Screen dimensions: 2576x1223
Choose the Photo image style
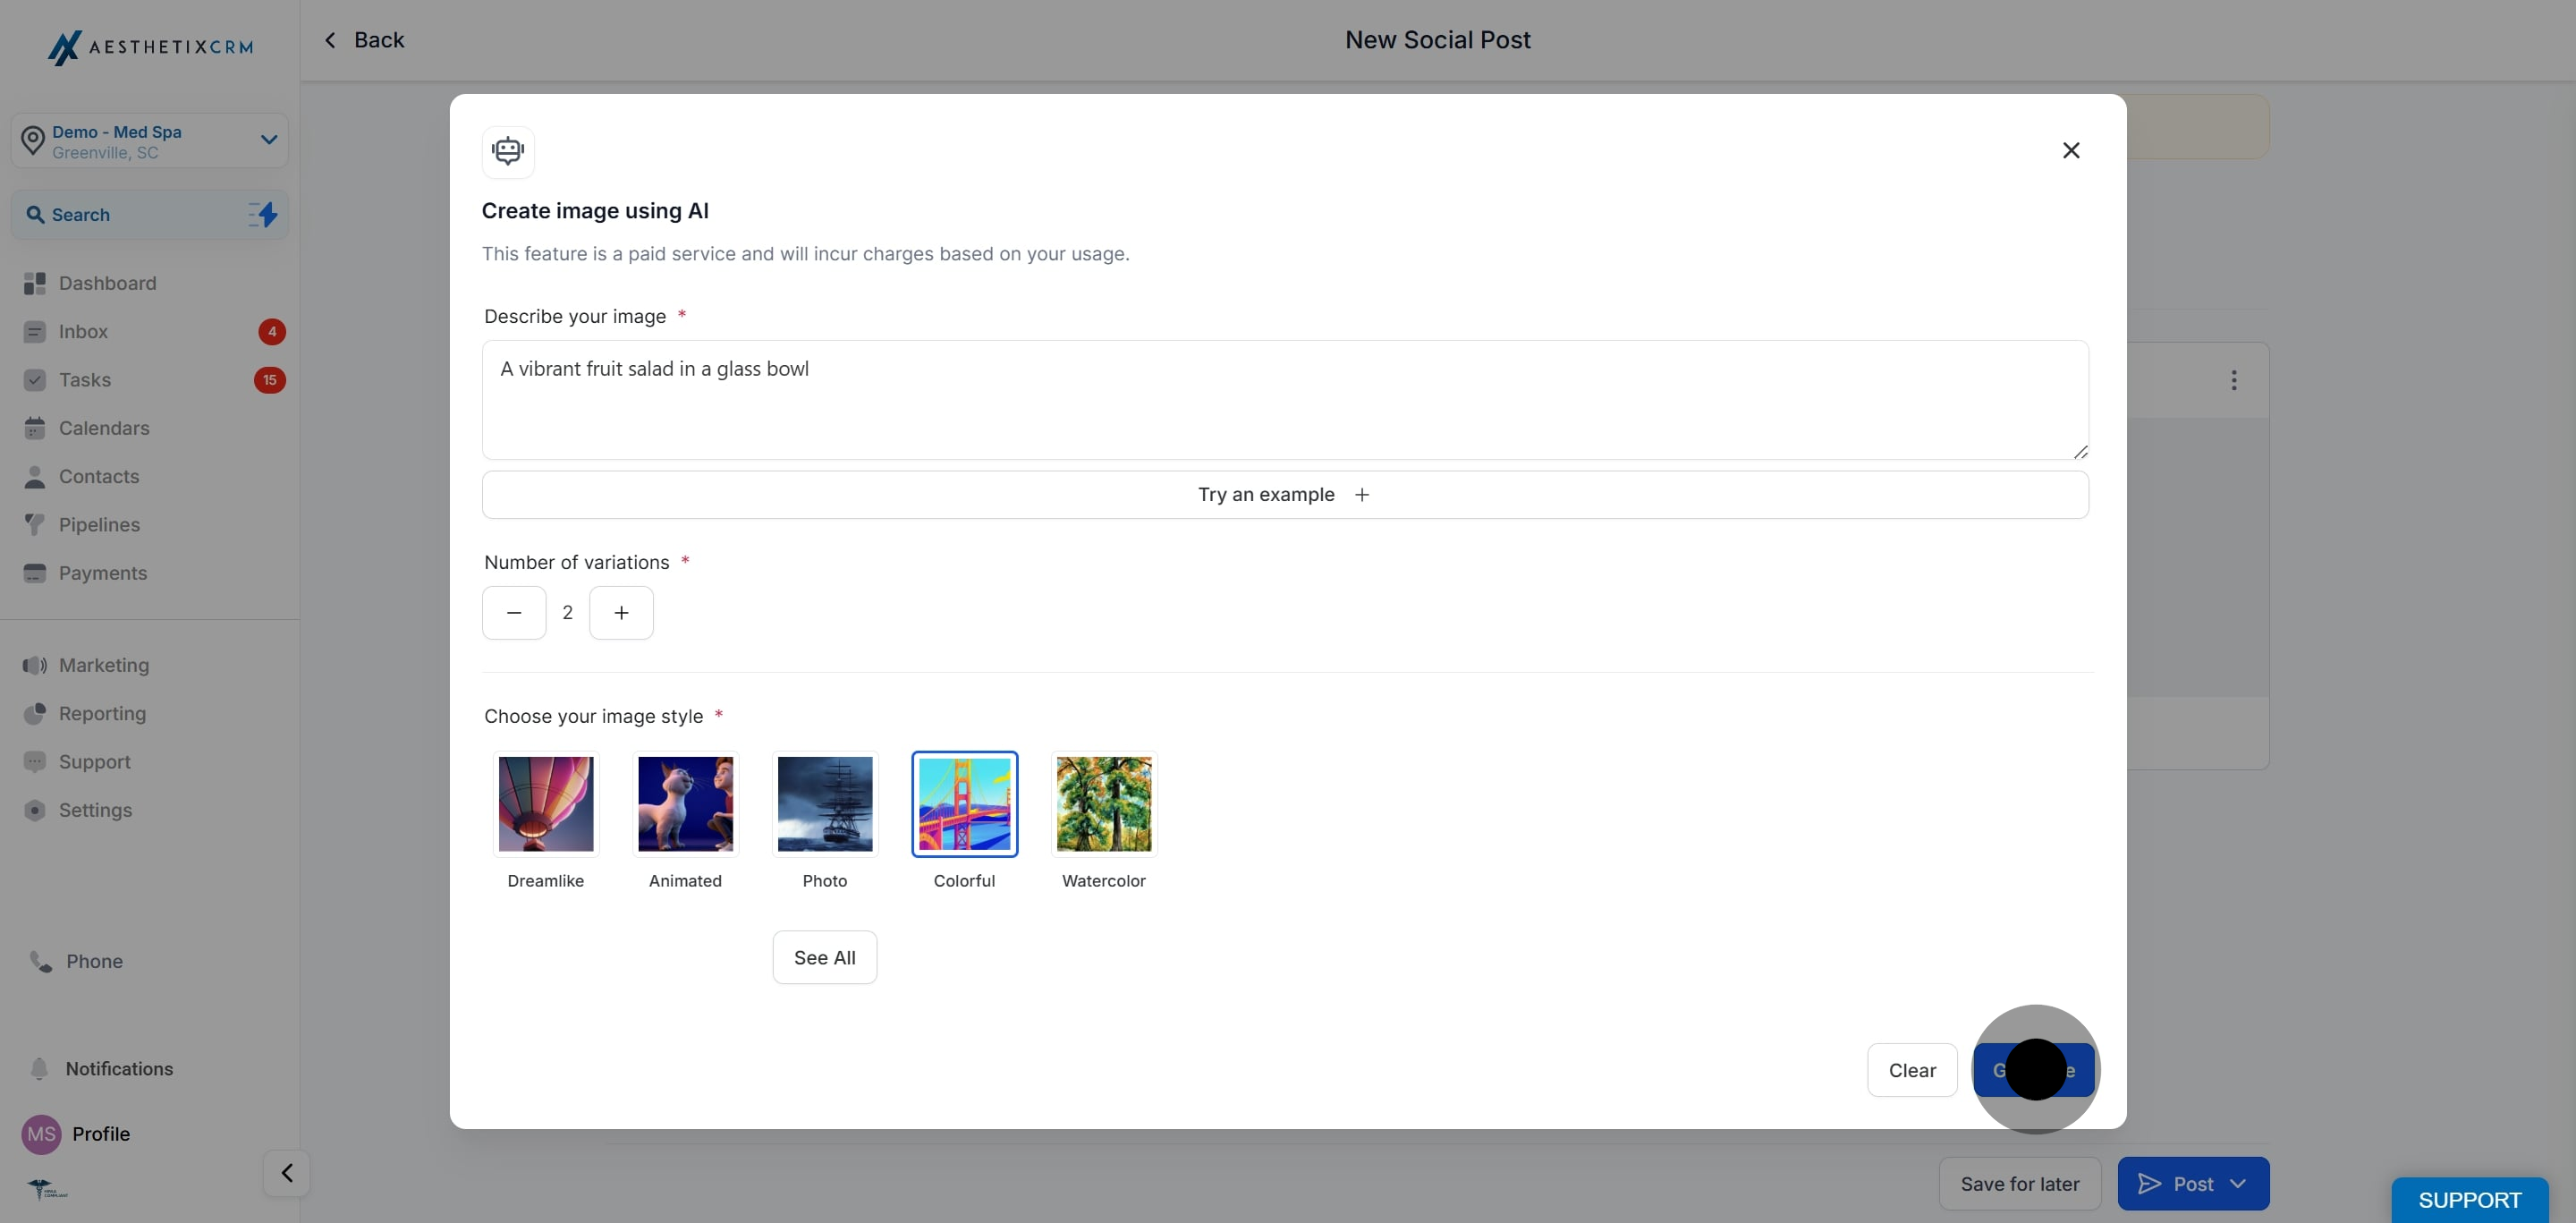(824, 804)
